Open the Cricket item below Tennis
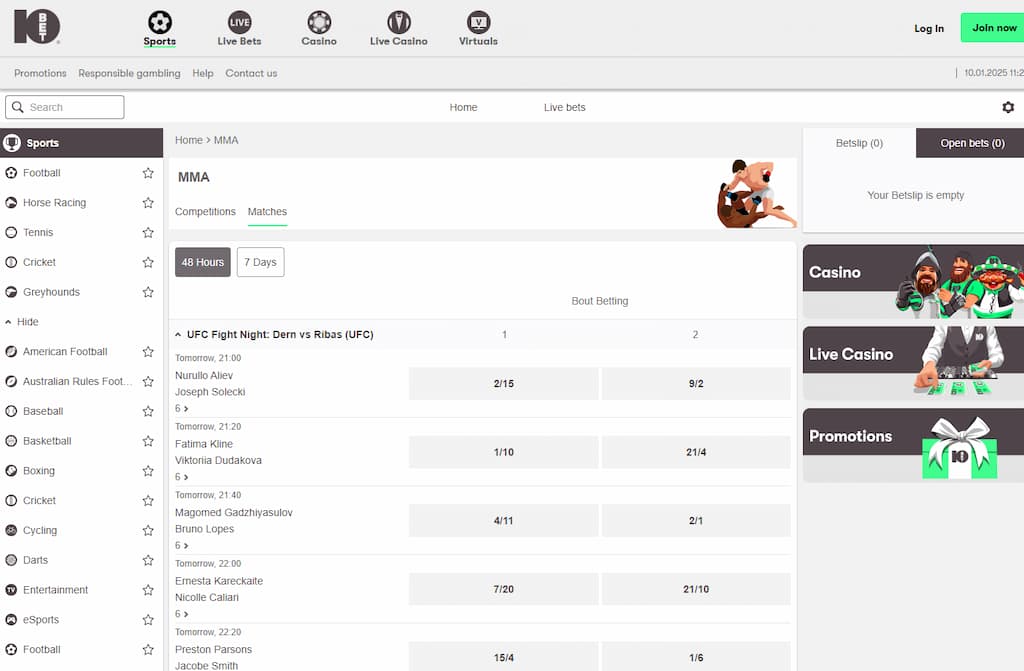 point(39,262)
